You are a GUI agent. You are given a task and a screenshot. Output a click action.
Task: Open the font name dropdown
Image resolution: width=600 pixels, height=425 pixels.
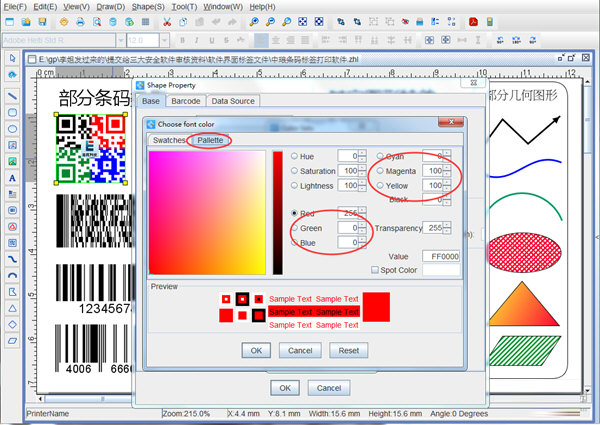coord(121,40)
